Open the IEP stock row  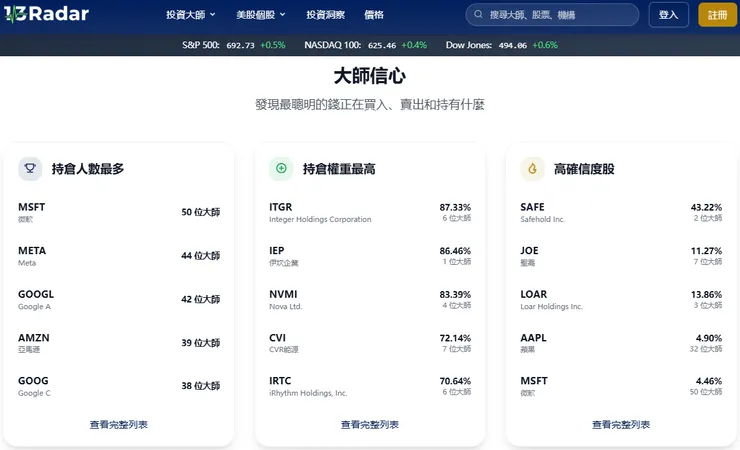point(370,256)
